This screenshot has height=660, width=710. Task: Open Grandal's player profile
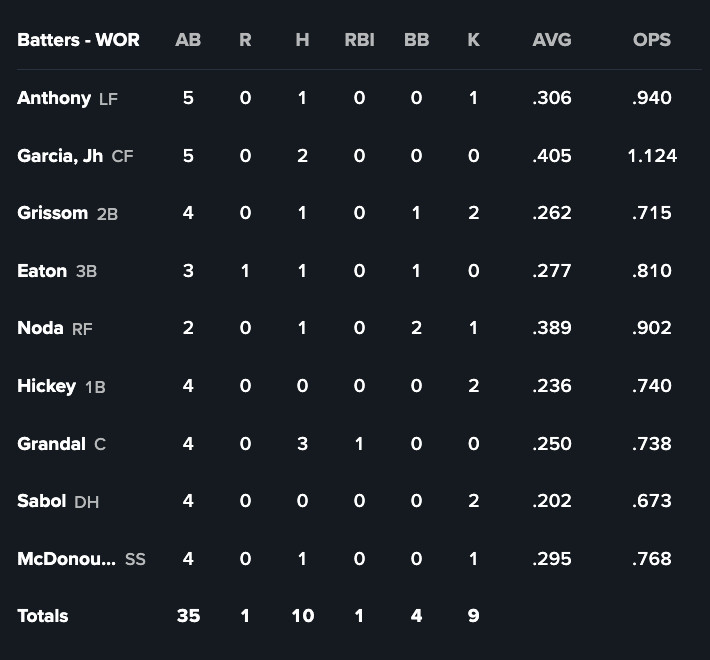[x=51, y=444]
